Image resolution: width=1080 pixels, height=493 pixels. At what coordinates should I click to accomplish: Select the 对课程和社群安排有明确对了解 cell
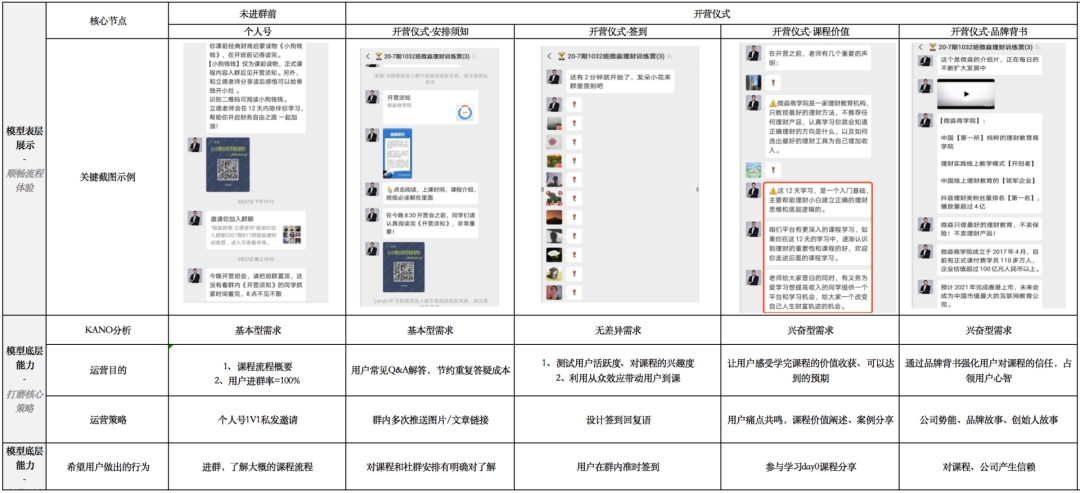click(430, 467)
